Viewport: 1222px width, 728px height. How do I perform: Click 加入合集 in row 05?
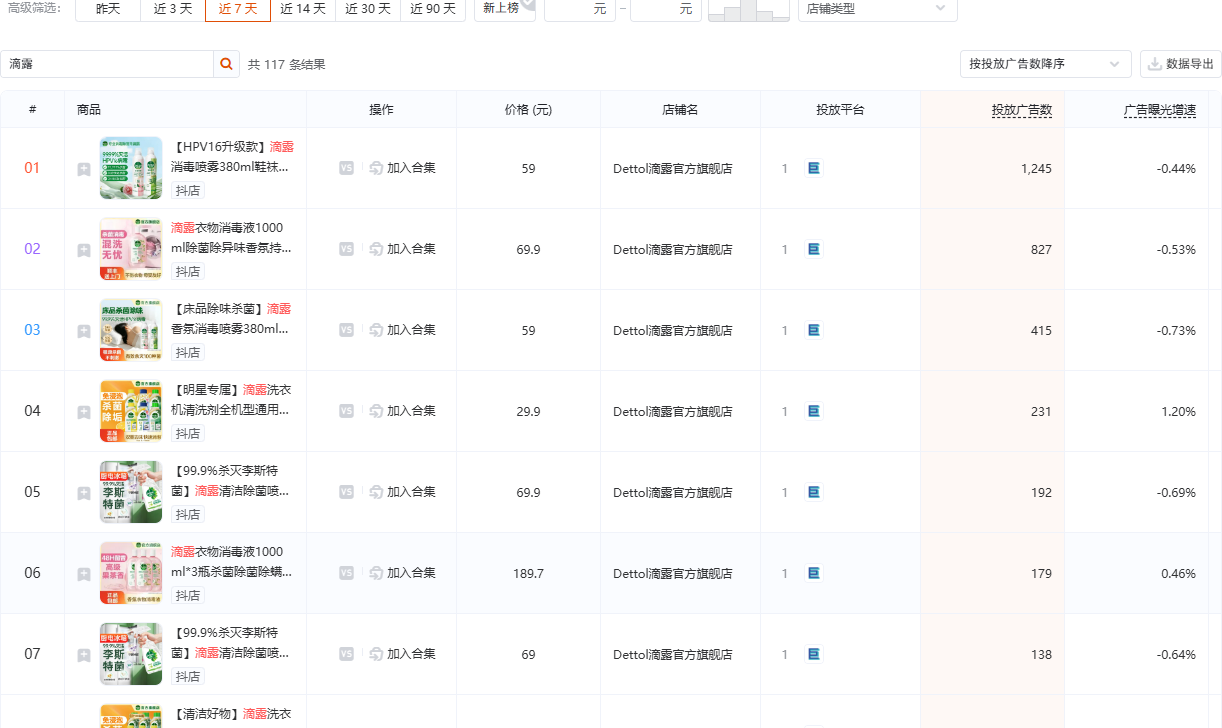(403, 492)
